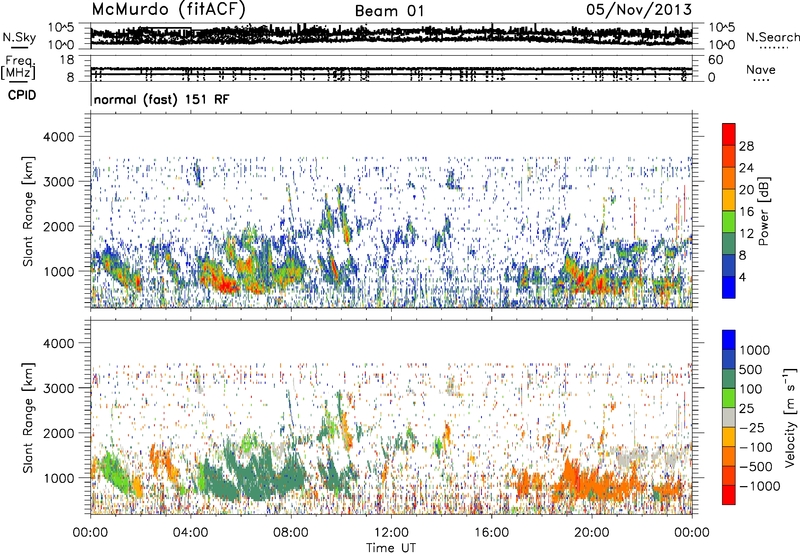Click the '20:00' time tick label
The height and width of the screenshot is (554, 800).
click(x=592, y=533)
